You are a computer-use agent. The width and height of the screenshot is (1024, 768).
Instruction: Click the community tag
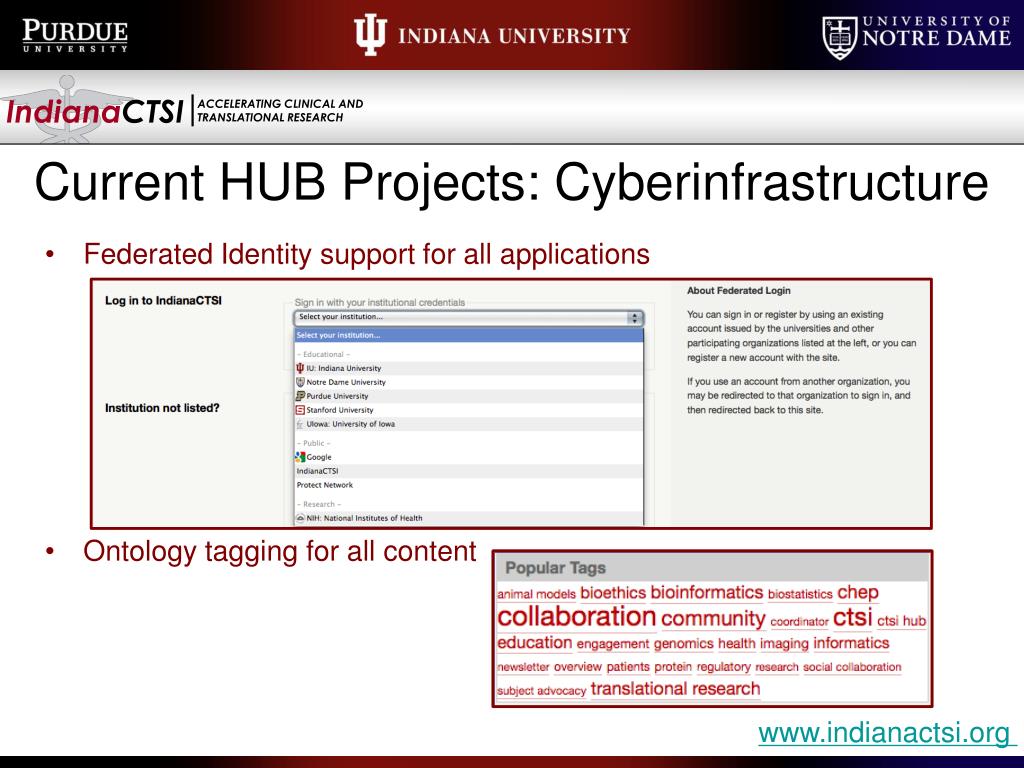pyautogui.click(x=713, y=619)
